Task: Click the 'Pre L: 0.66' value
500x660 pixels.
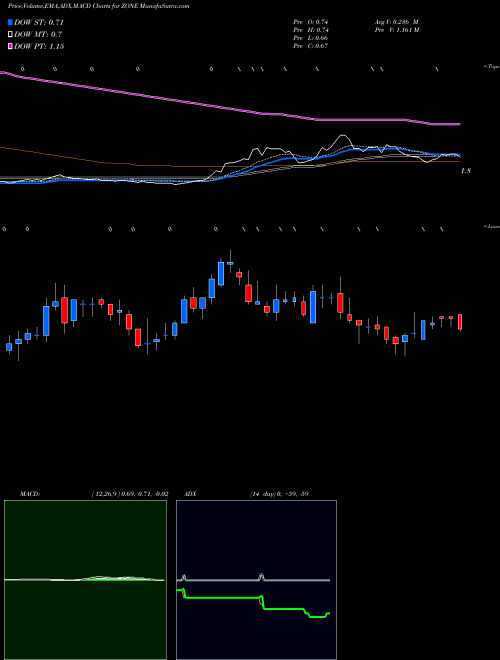Action: coord(311,38)
